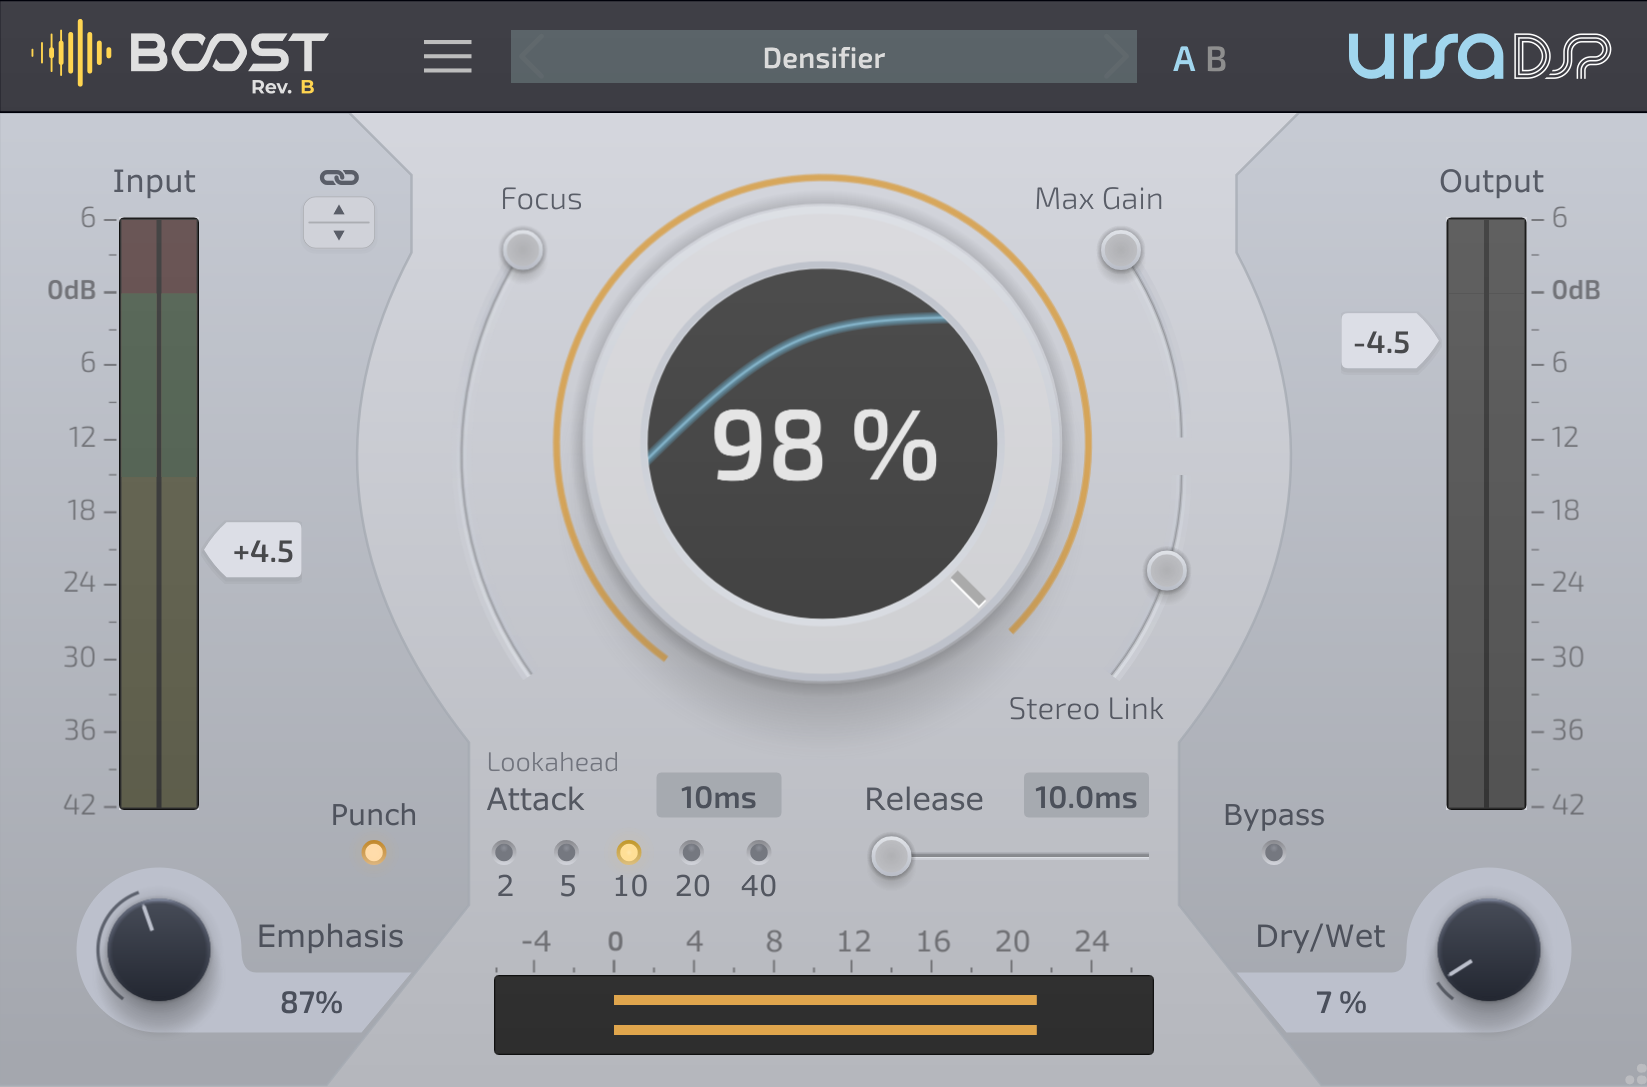Click the 10.0ms Release value field
1647x1087 pixels.
tap(1085, 796)
